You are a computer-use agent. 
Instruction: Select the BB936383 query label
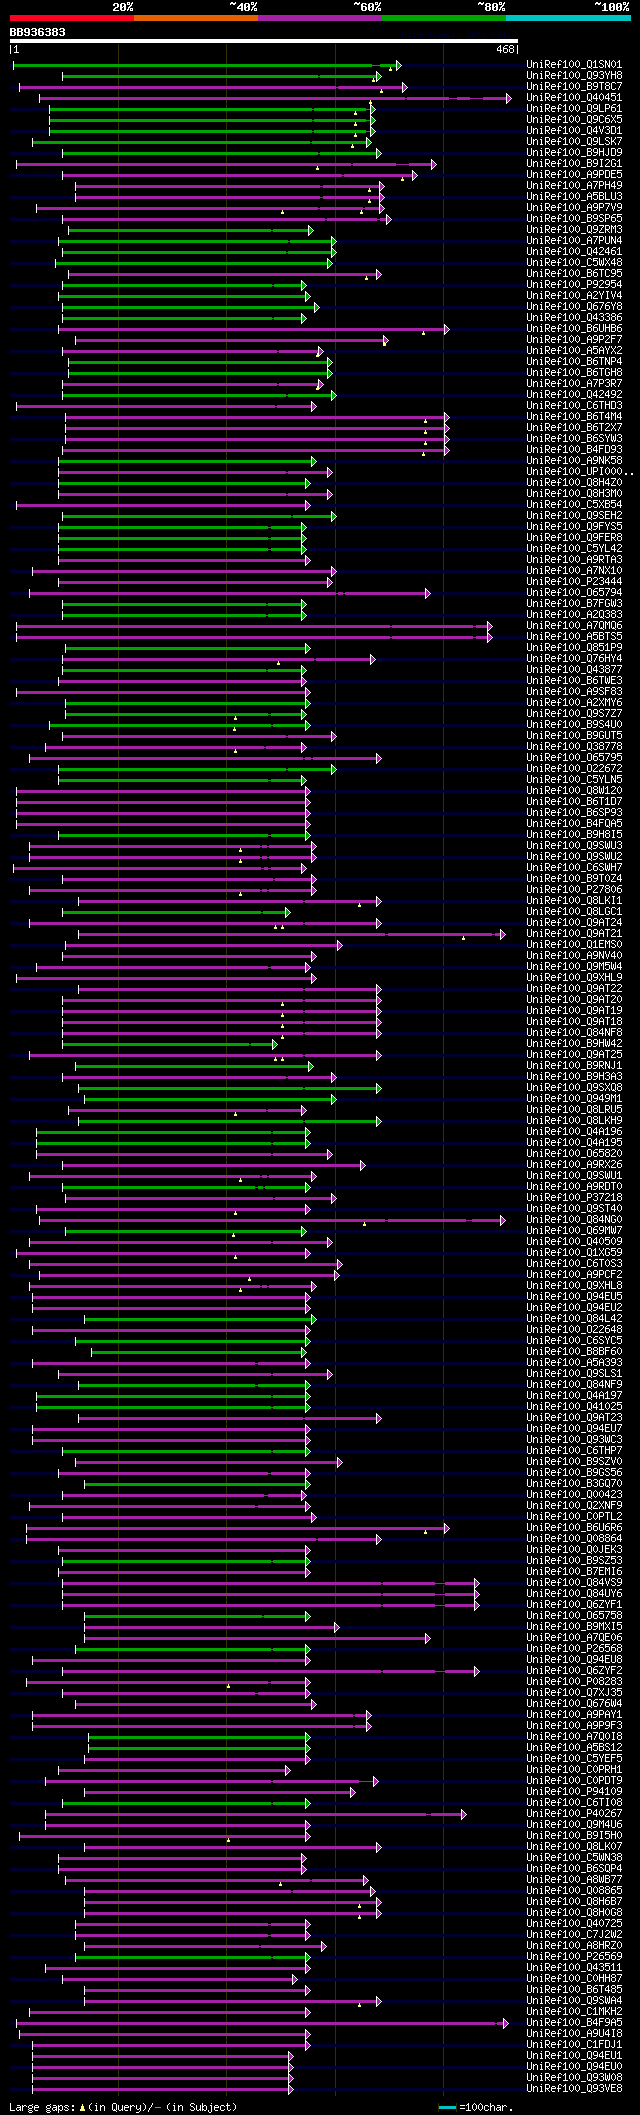(38, 32)
